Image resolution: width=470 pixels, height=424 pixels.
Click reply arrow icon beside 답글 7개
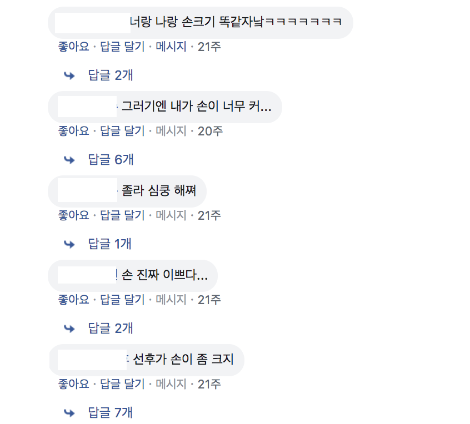pyautogui.click(x=69, y=413)
